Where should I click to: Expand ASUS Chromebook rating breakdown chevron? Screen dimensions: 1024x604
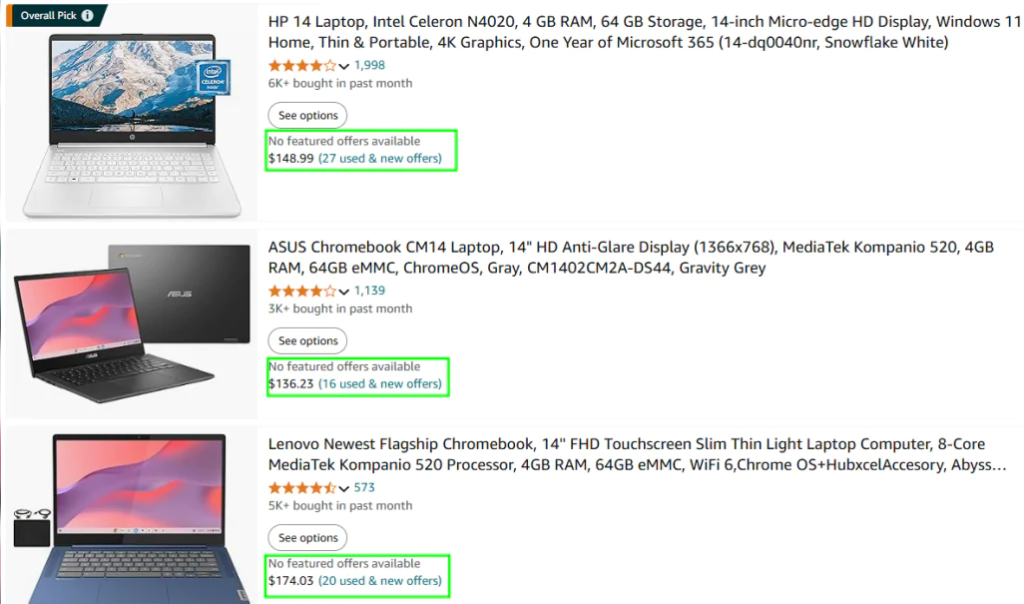345,292
